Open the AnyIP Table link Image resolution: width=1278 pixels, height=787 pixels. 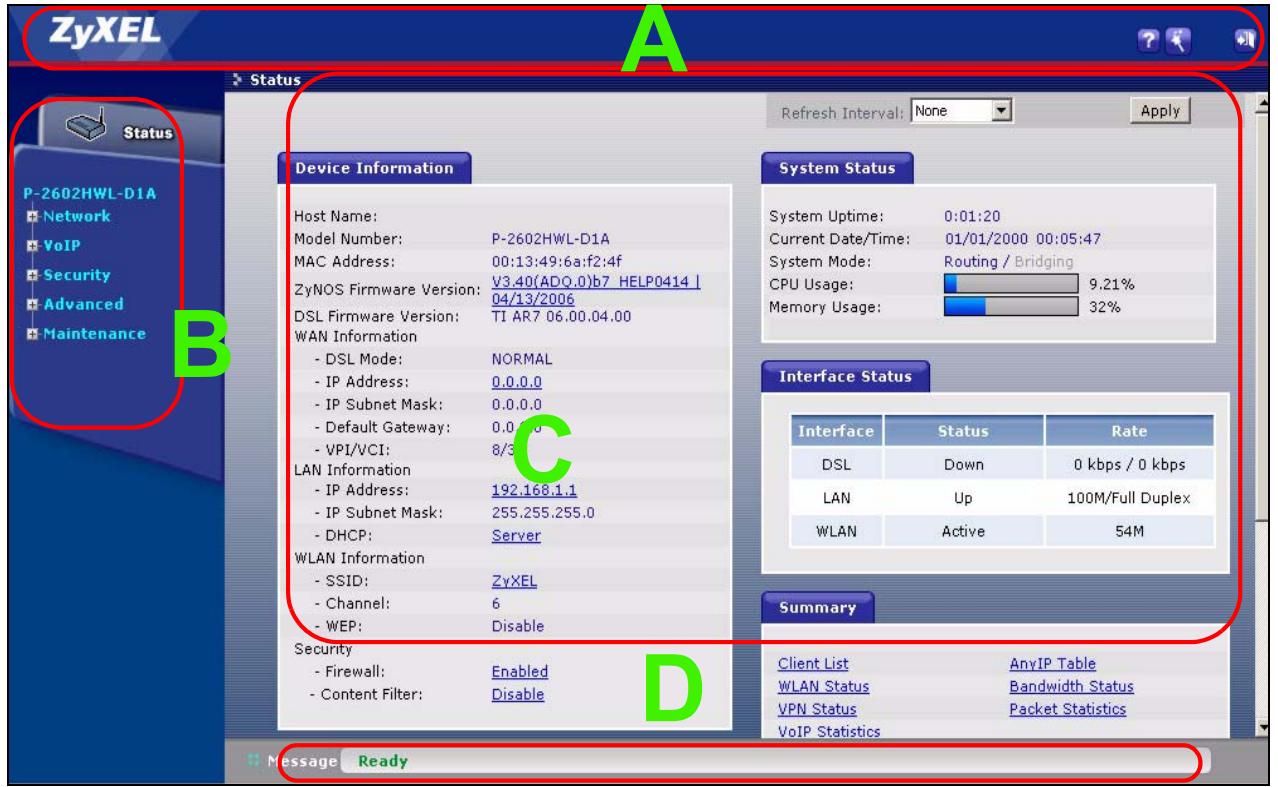(x=1053, y=663)
